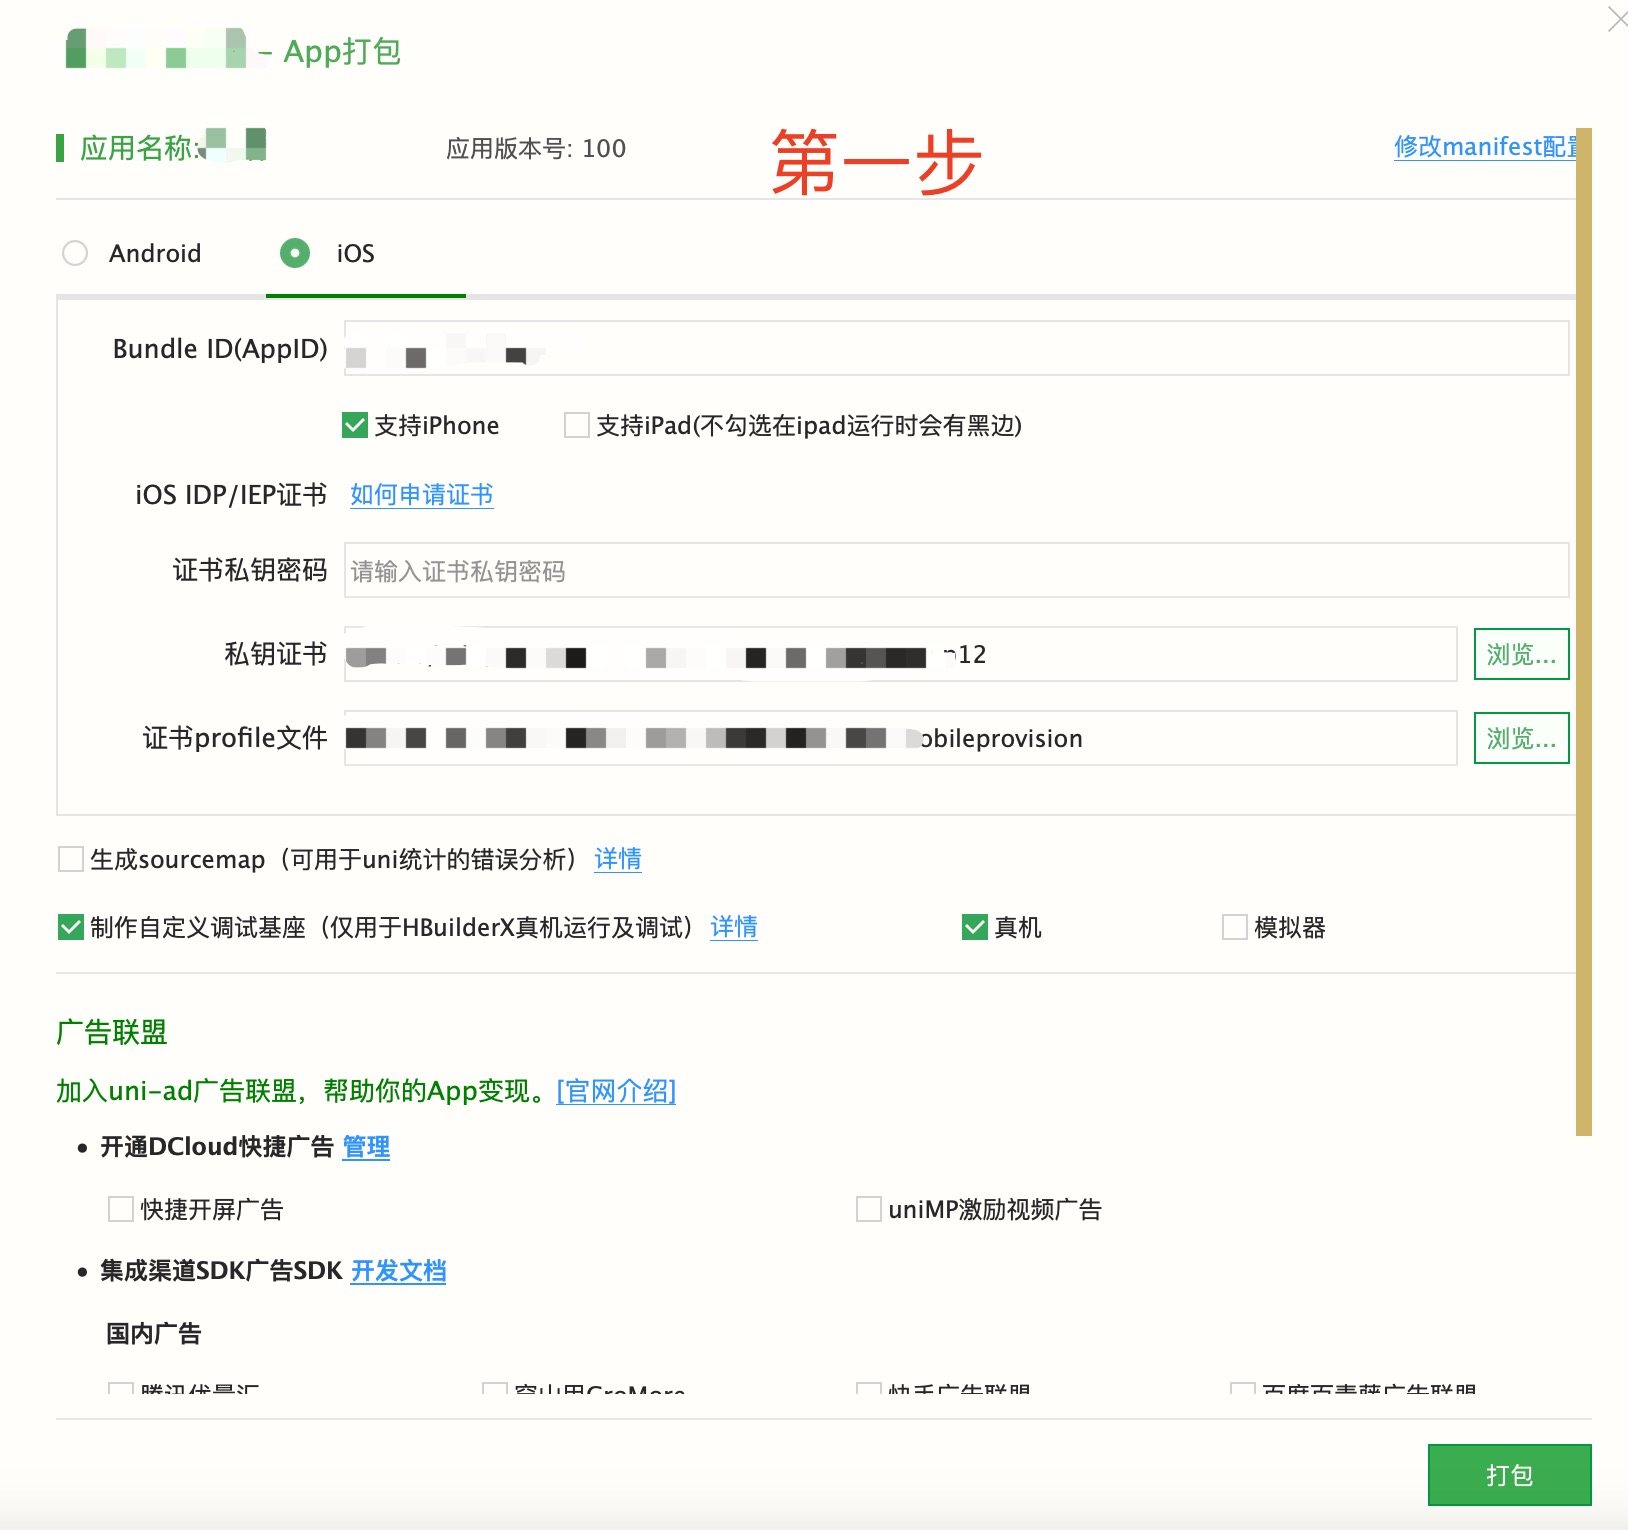Select the Android platform radio button
Viewport: 1628px width, 1530px height.
tap(75, 253)
